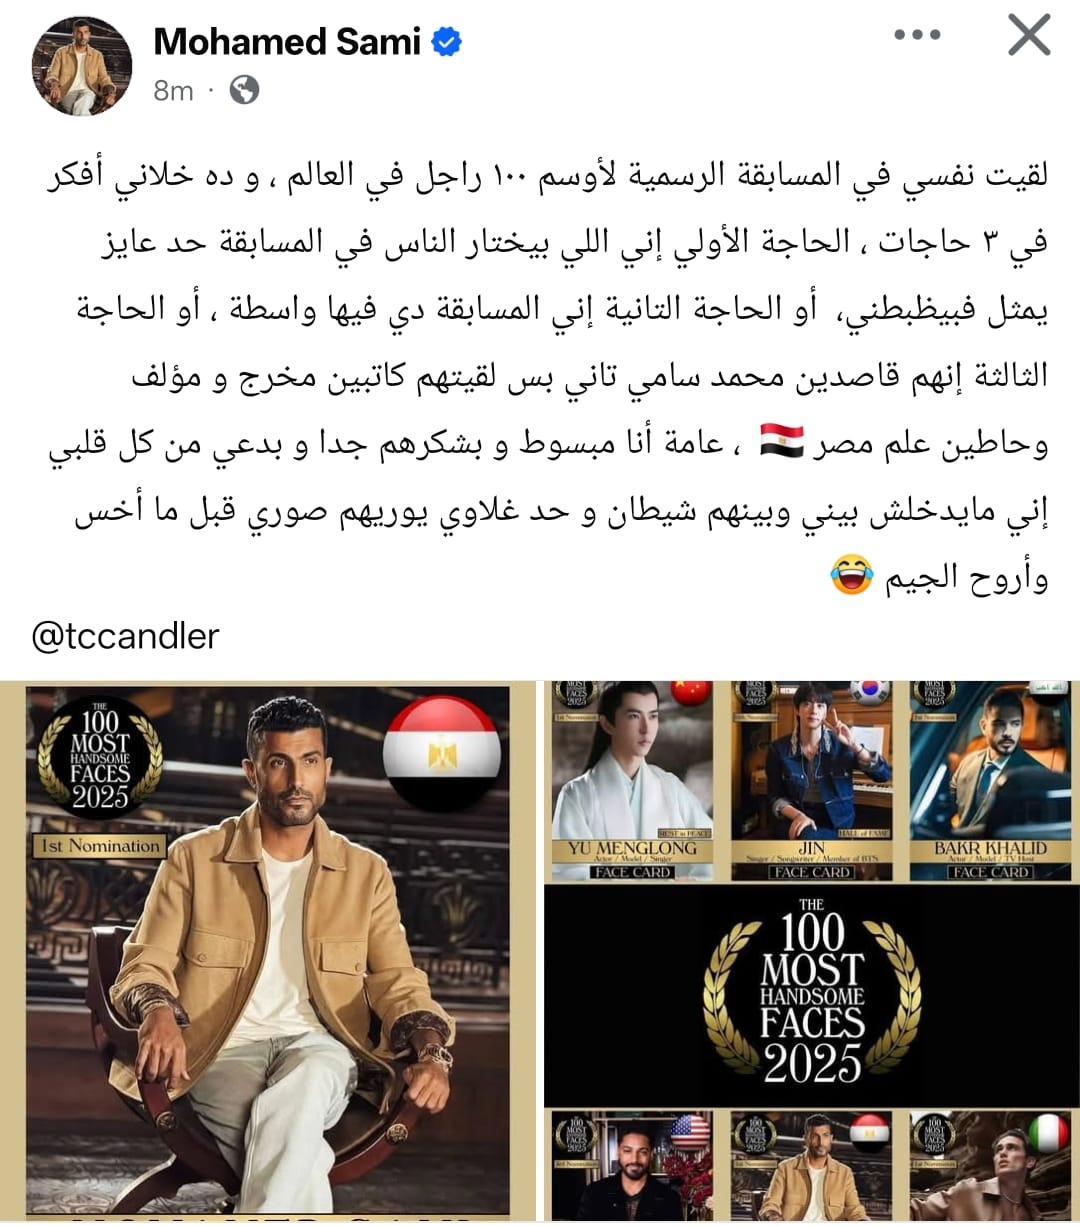
Task: Open the three-dots post options menu
Action: (917, 35)
